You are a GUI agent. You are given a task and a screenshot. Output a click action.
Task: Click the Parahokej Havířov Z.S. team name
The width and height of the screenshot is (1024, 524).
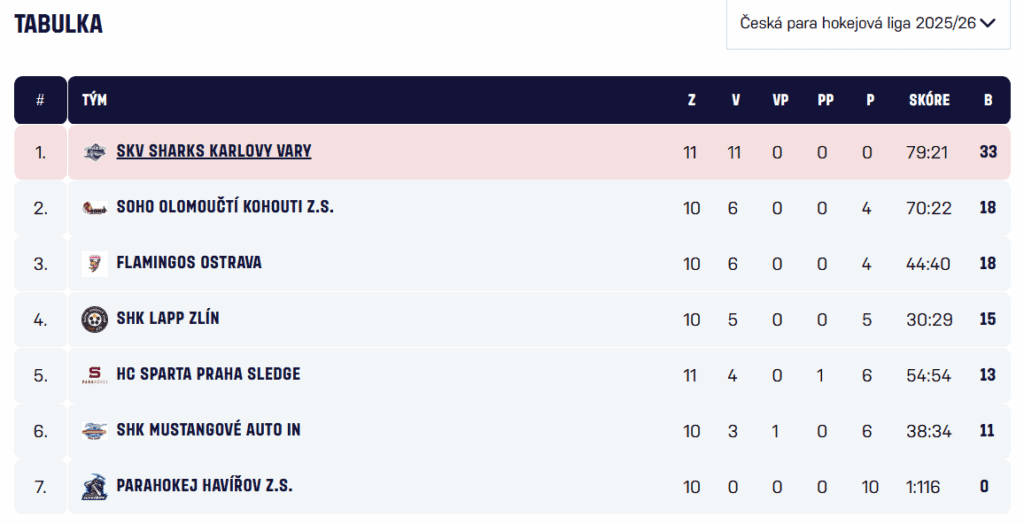click(204, 486)
